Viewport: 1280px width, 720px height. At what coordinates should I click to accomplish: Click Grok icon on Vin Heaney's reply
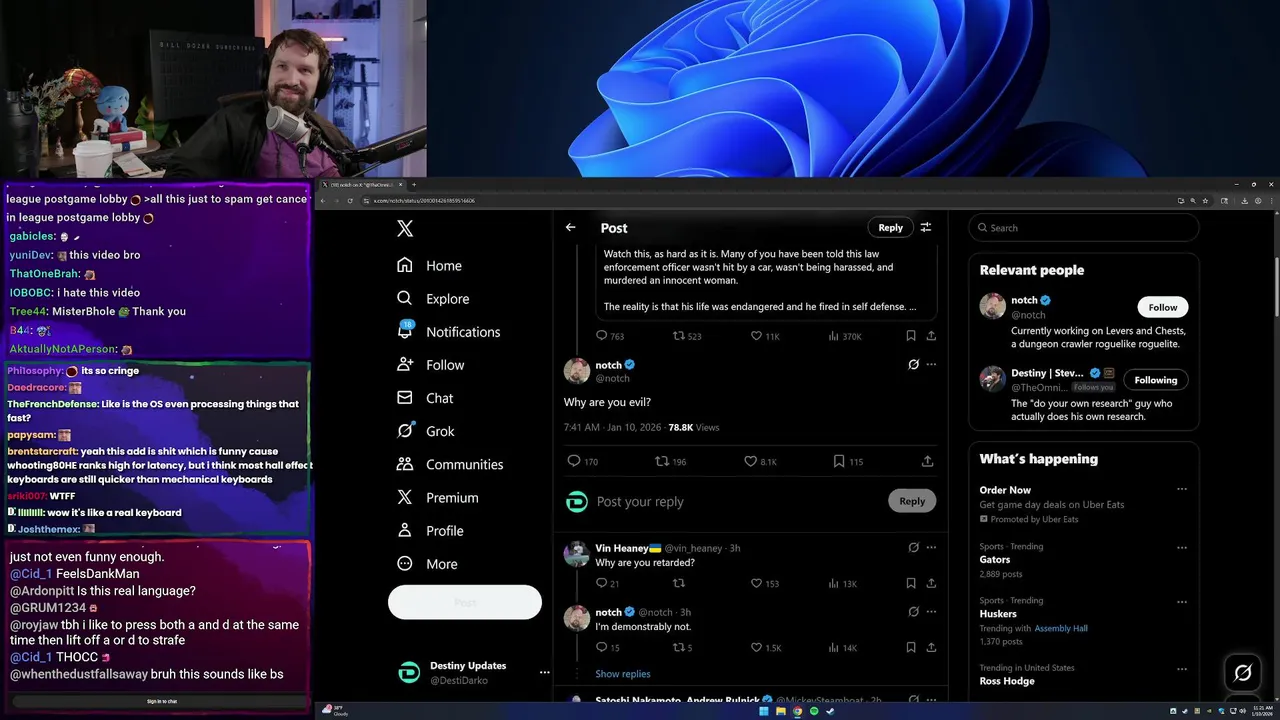[913, 548]
